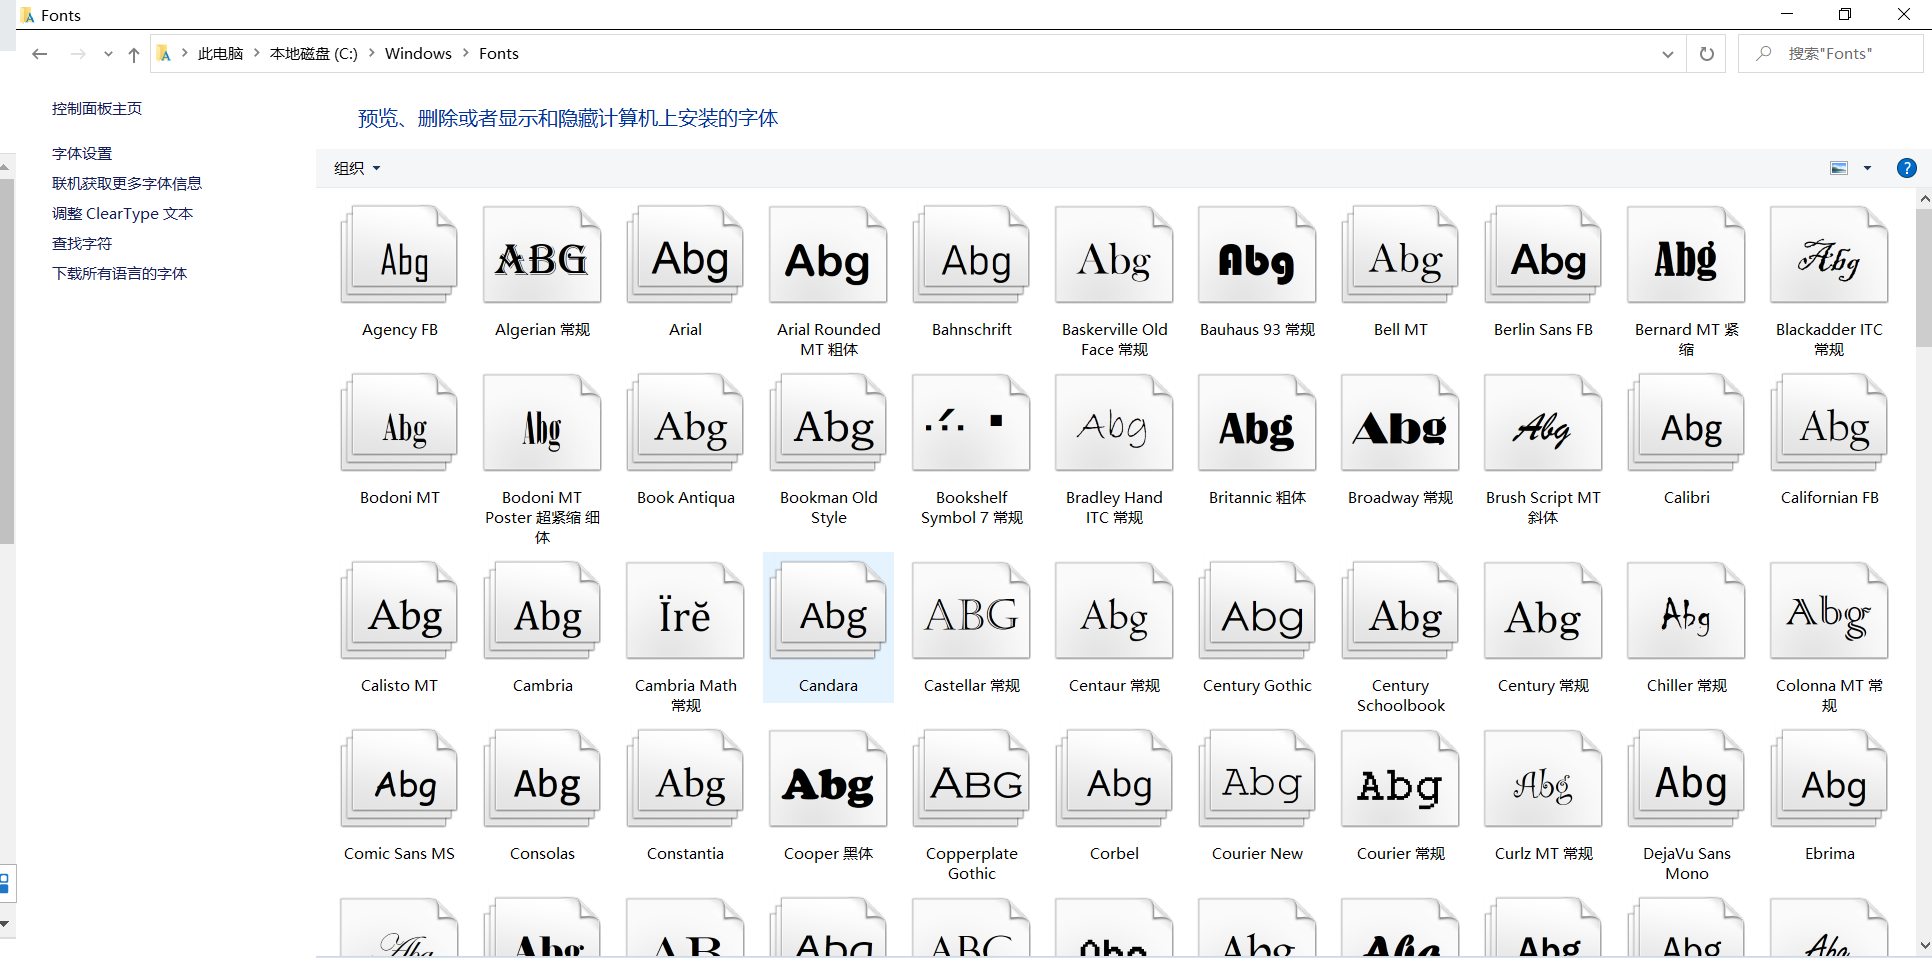
Task: Select the Bradley Hand ITC font icon
Action: (1115, 423)
